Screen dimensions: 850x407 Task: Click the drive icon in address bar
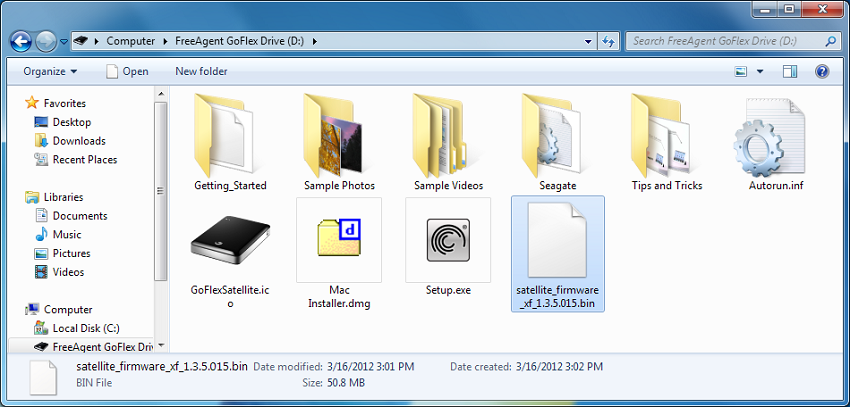point(81,41)
